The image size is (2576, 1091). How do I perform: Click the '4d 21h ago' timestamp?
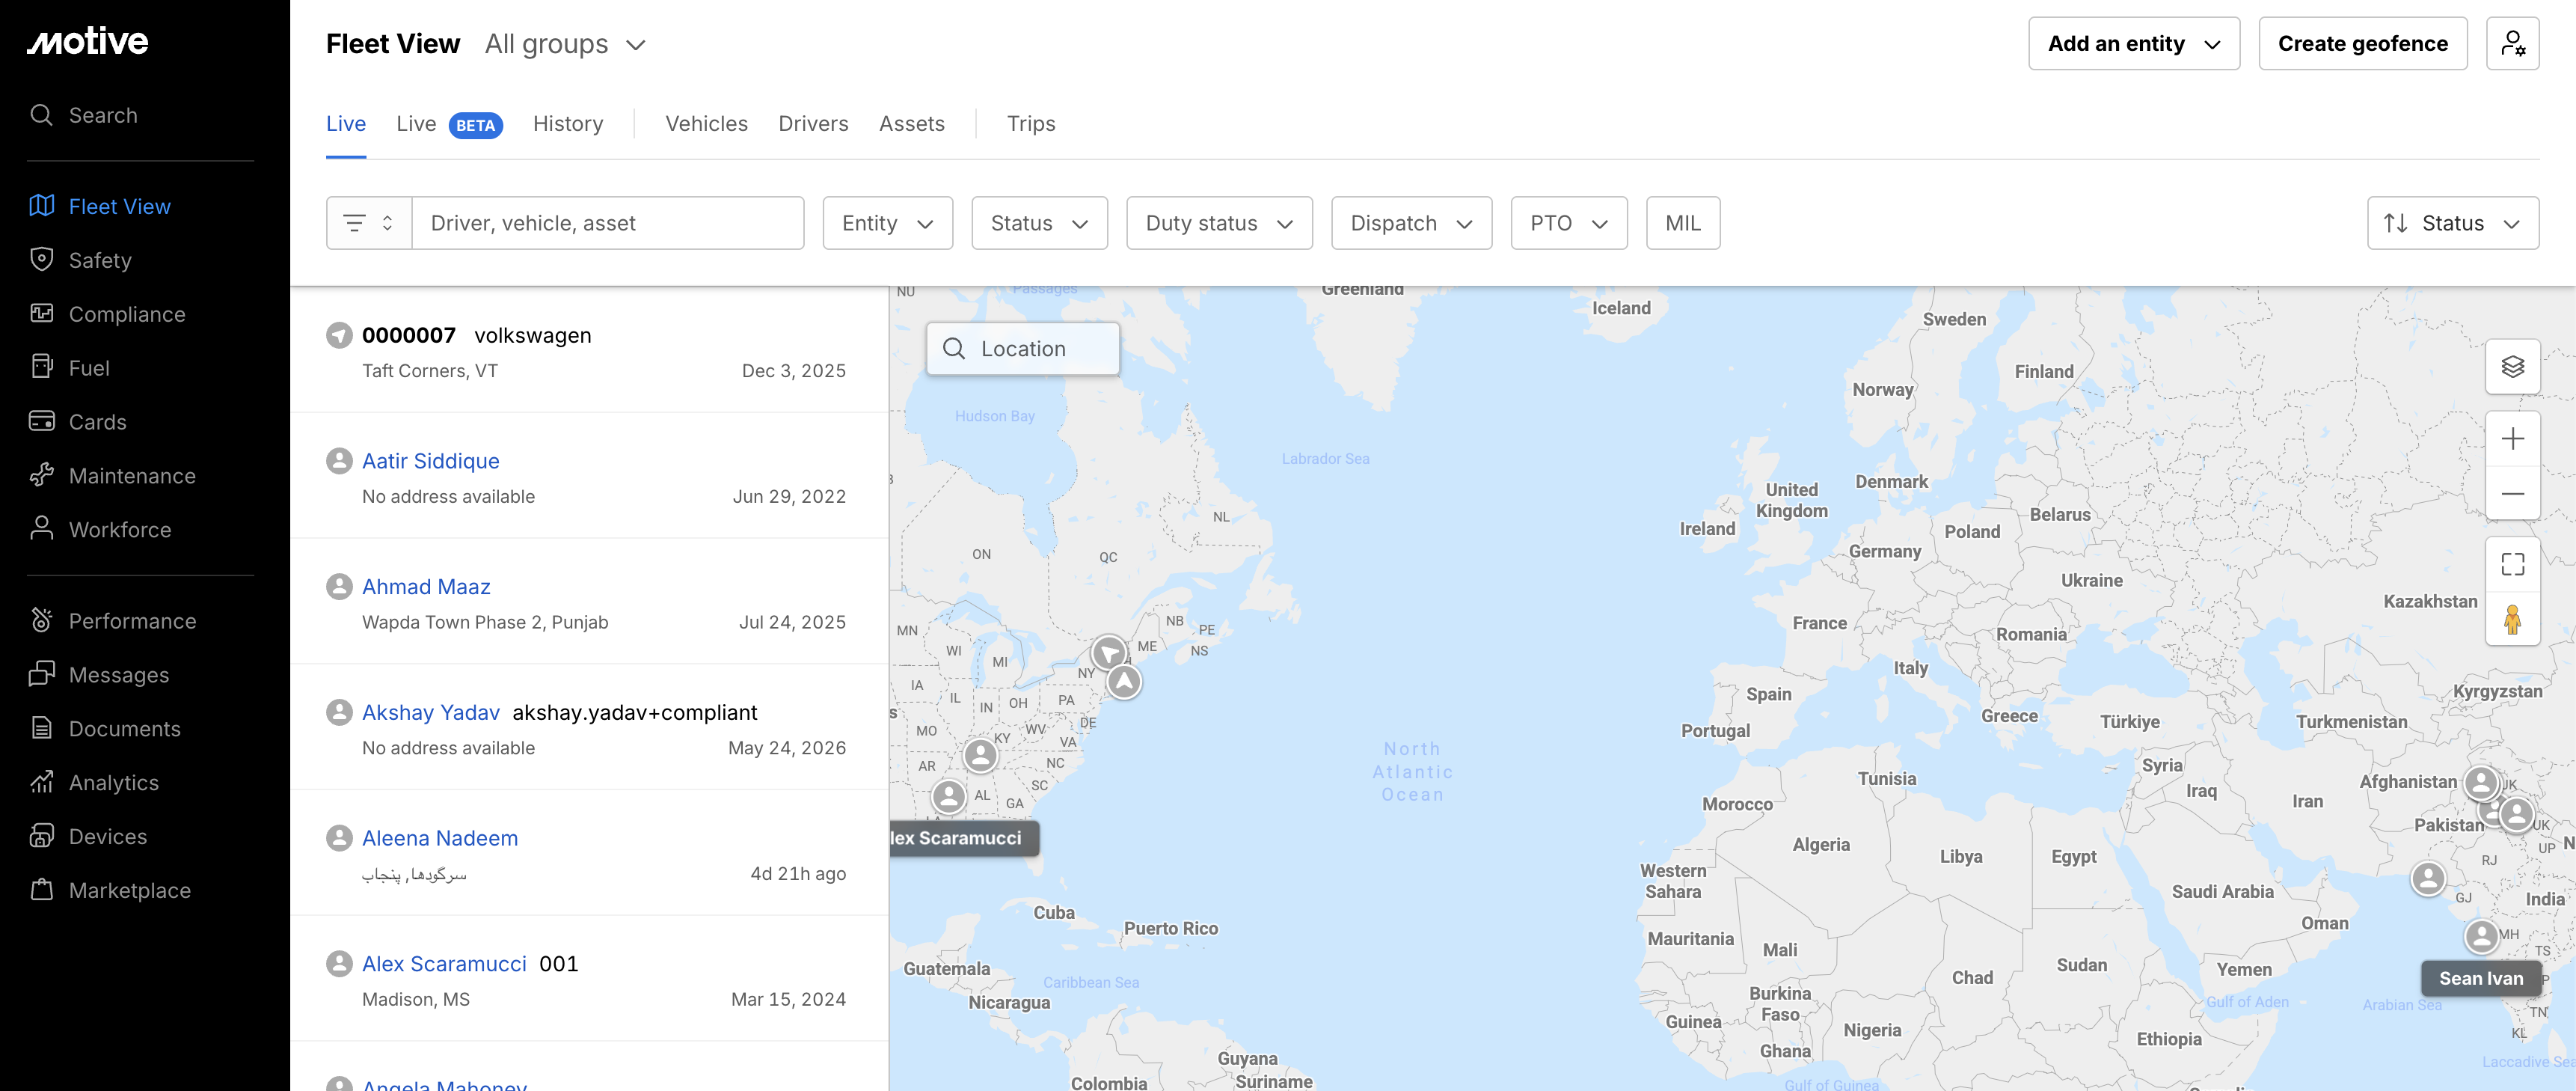(x=798, y=874)
